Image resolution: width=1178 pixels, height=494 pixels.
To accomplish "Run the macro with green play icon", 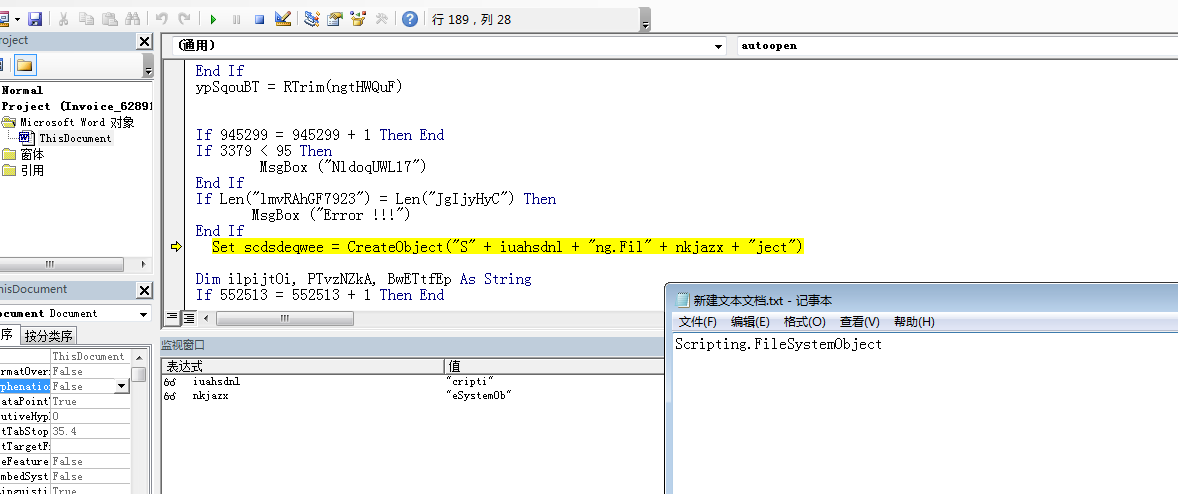I will point(214,20).
